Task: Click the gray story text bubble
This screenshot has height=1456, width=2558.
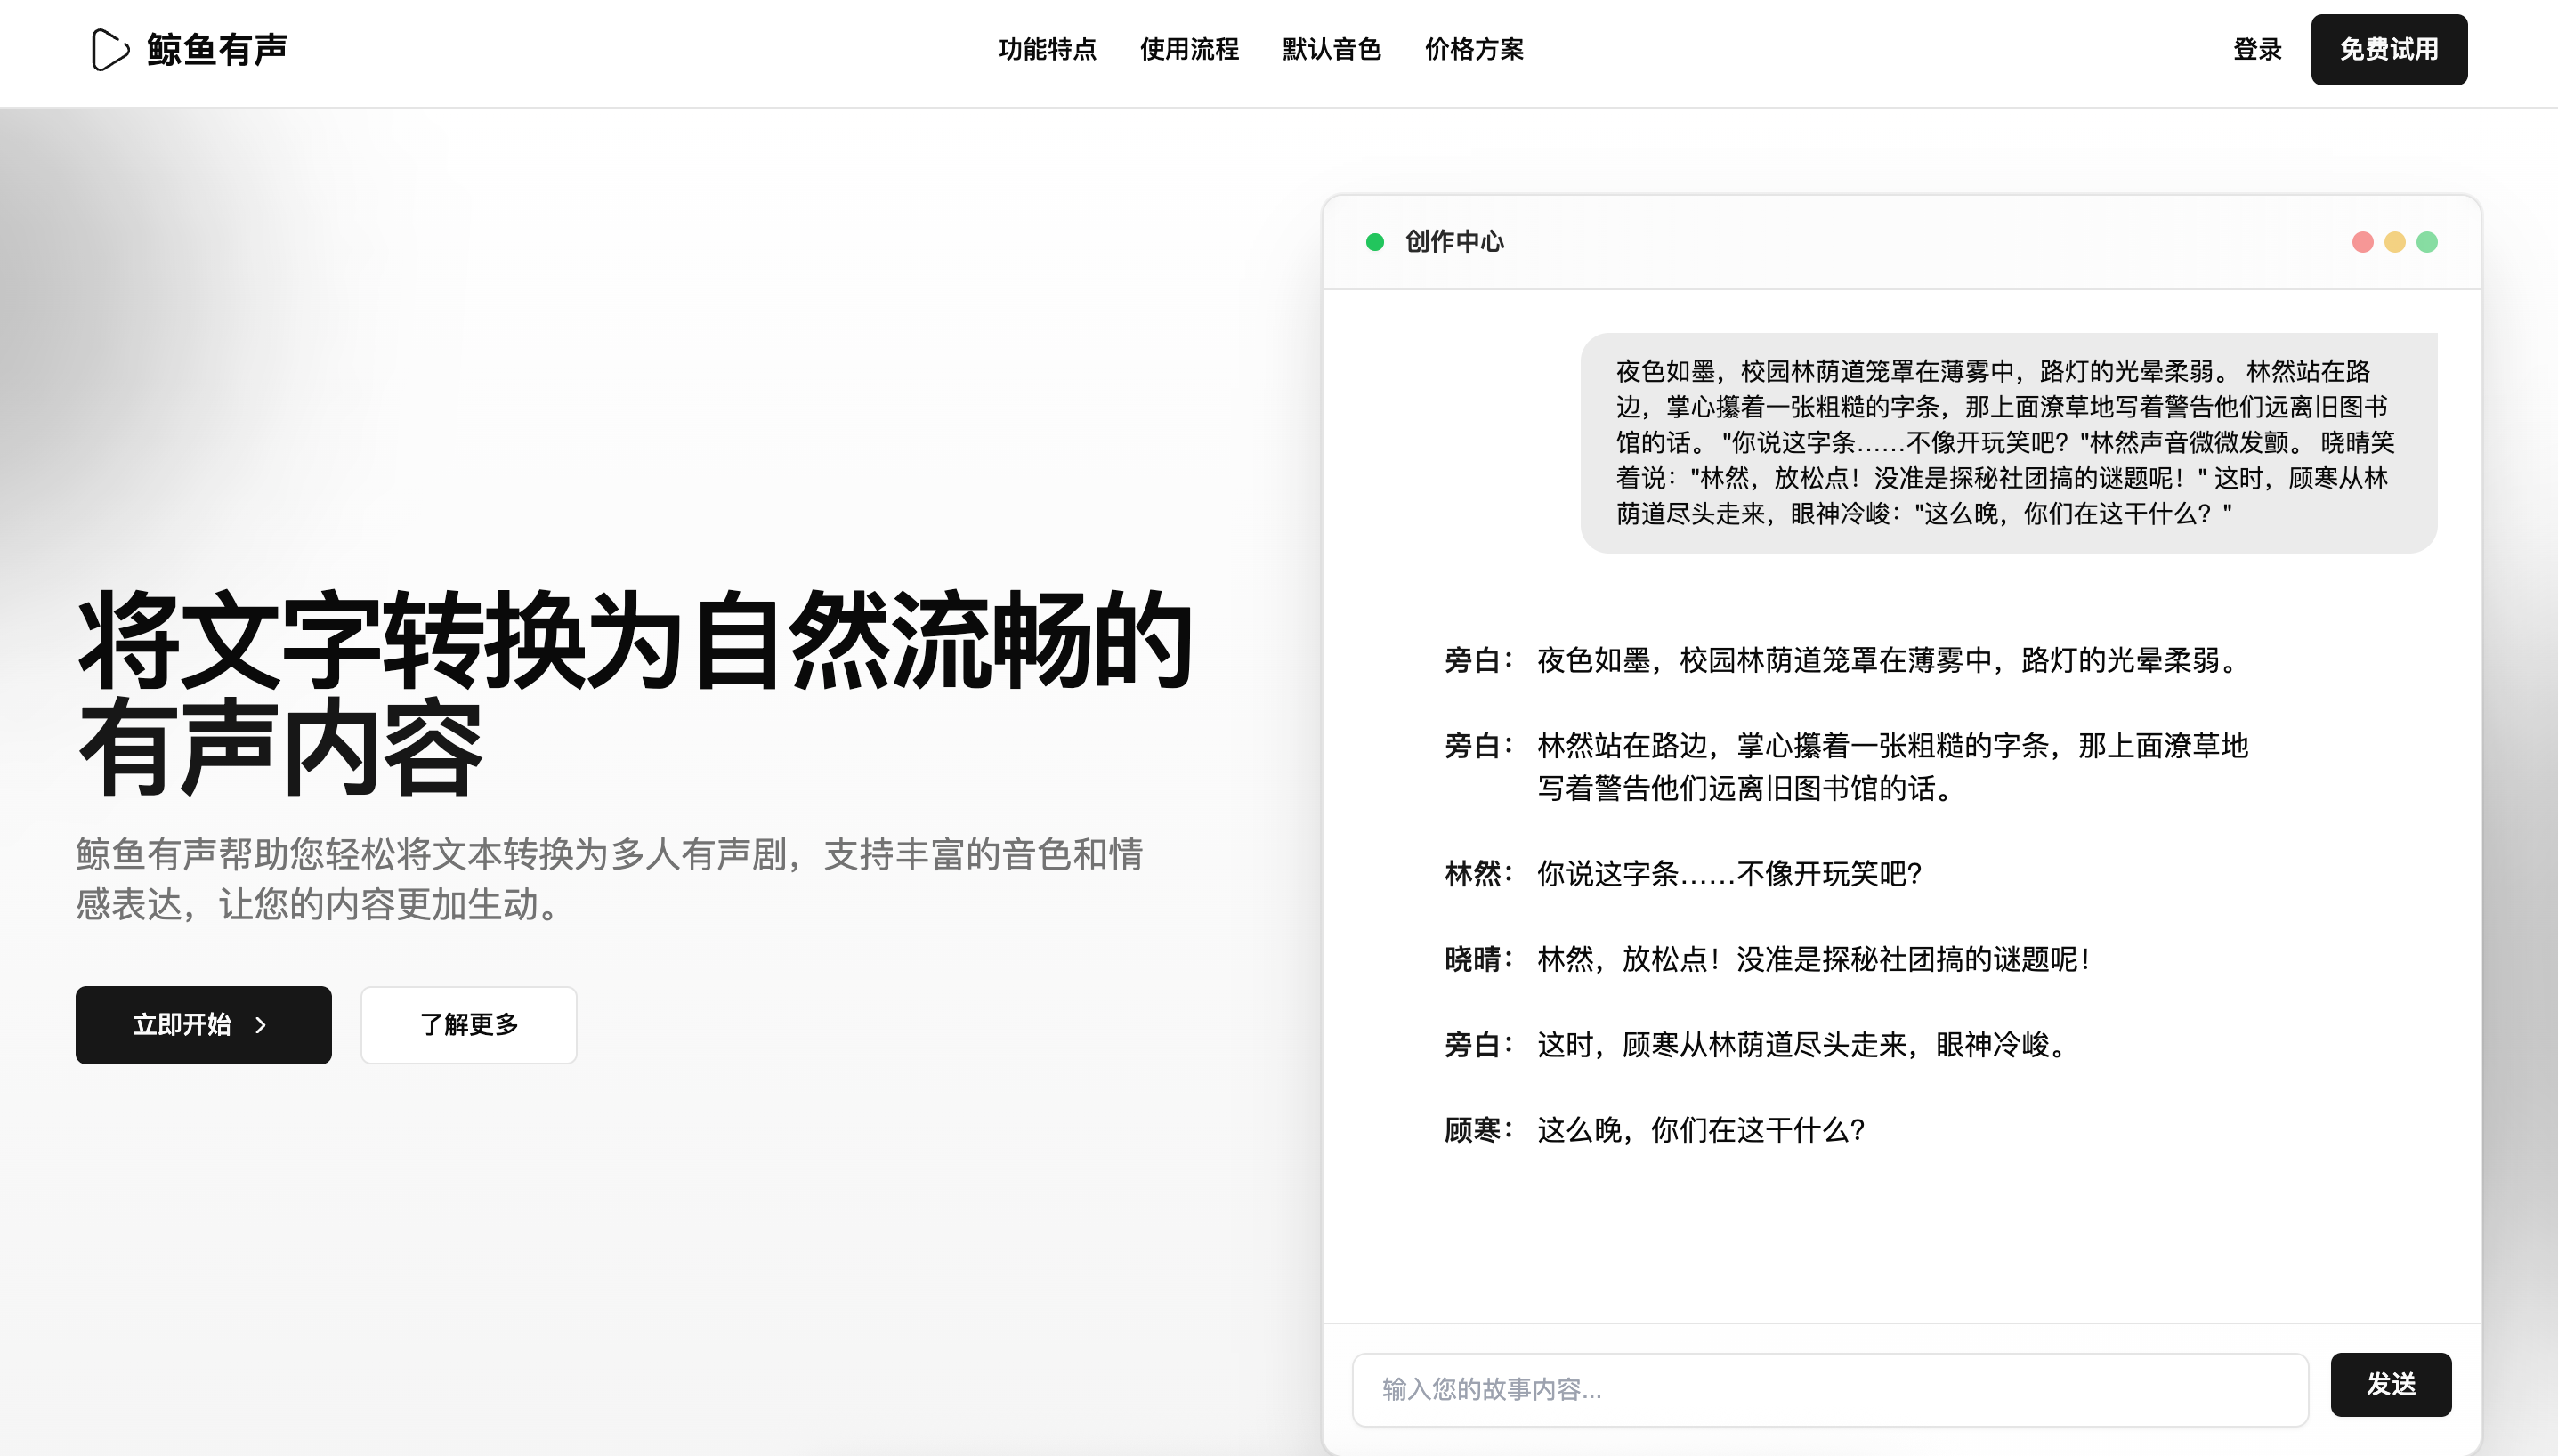Action: (2007, 442)
